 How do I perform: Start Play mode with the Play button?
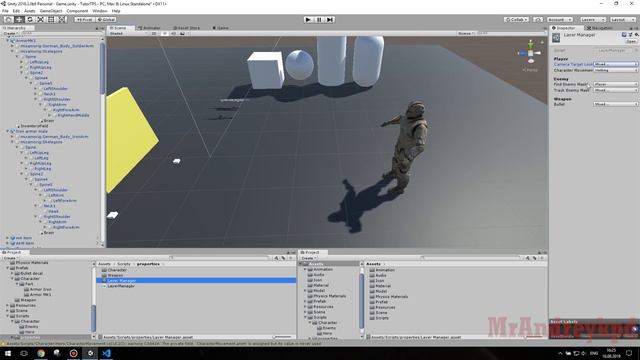pos(308,20)
